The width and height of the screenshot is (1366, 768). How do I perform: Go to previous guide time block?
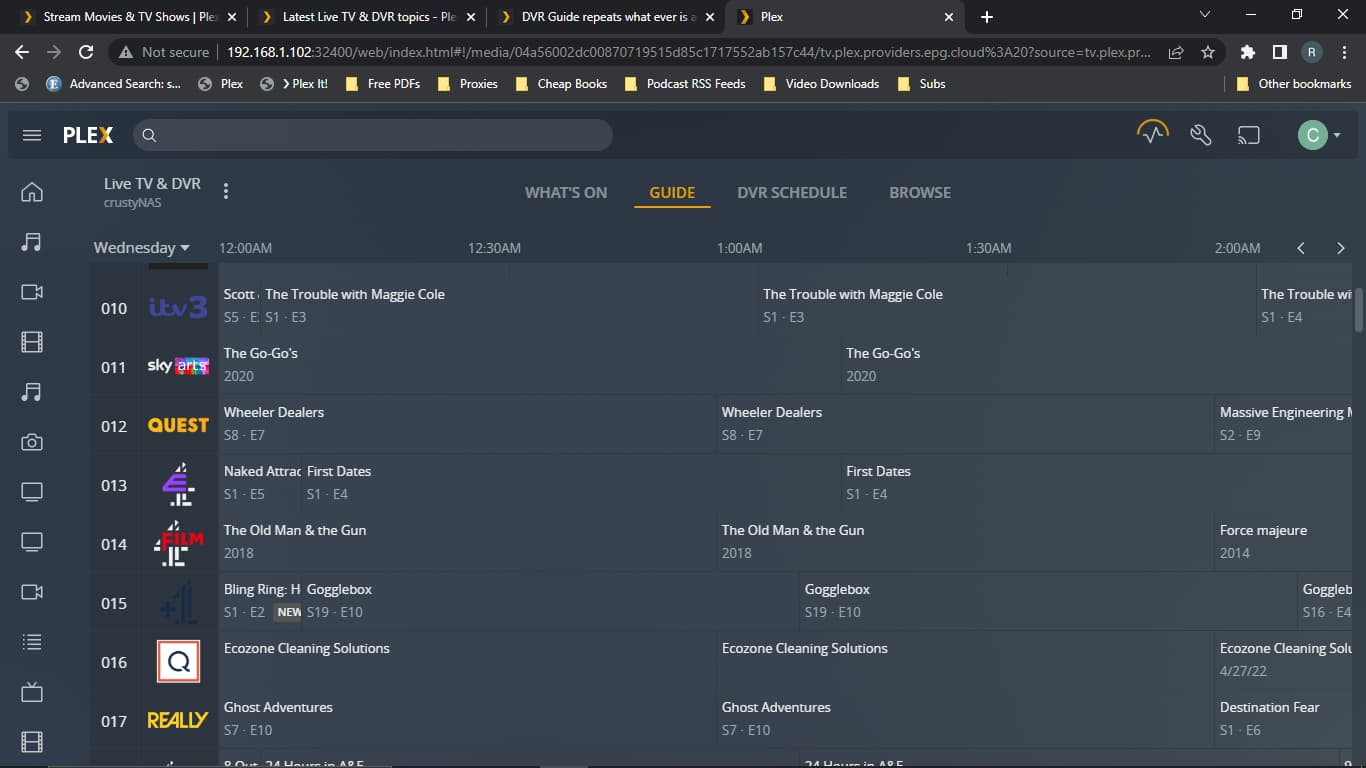click(x=1301, y=248)
